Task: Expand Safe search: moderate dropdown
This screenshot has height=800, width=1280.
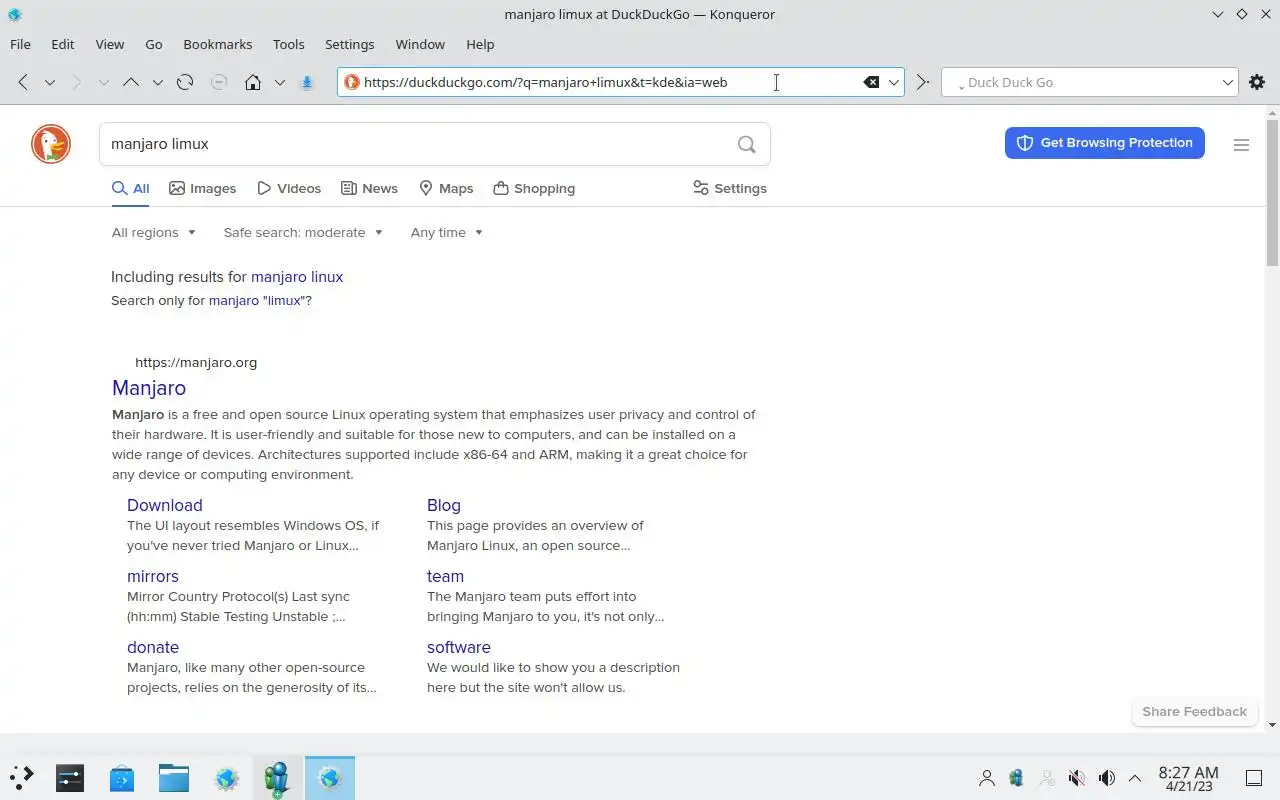Action: (x=303, y=232)
